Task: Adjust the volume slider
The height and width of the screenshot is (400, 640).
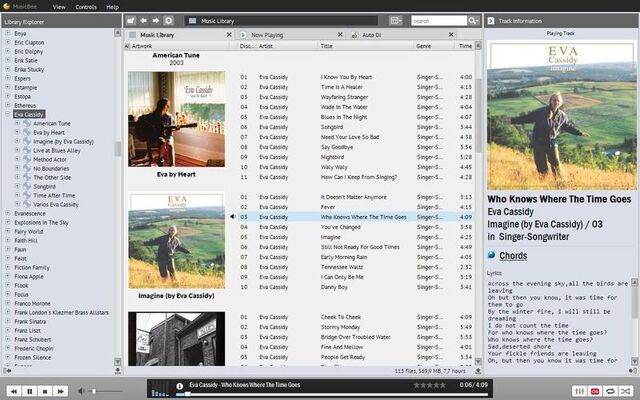Action: (106, 391)
